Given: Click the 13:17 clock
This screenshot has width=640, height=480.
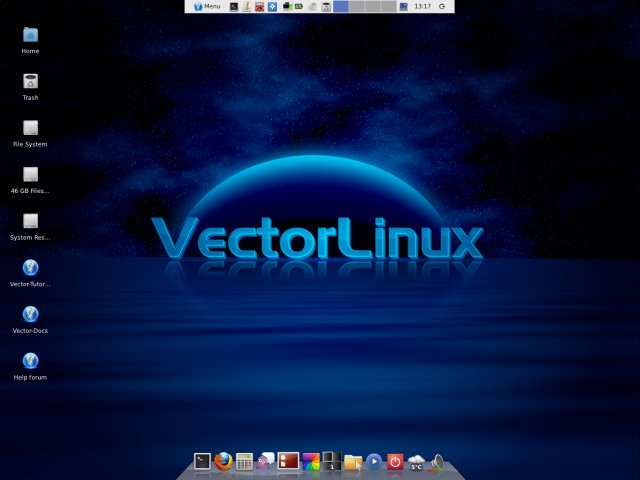Looking at the screenshot, I should click(422, 7).
